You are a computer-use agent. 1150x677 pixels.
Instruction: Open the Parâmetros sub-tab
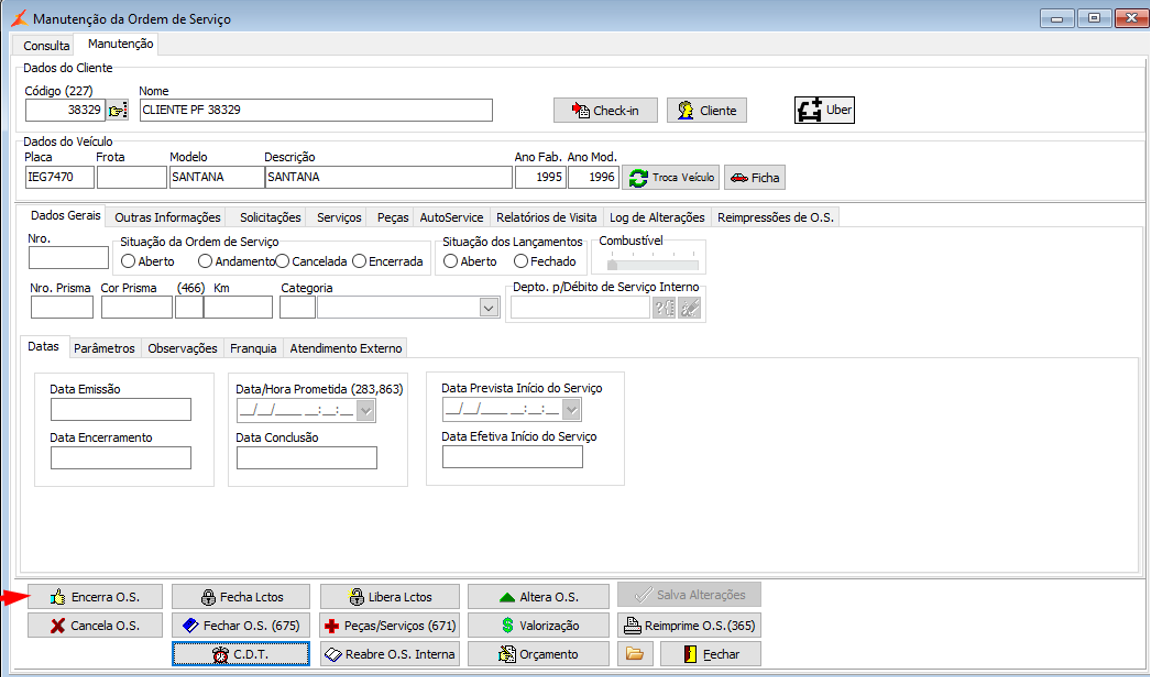(104, 348)
